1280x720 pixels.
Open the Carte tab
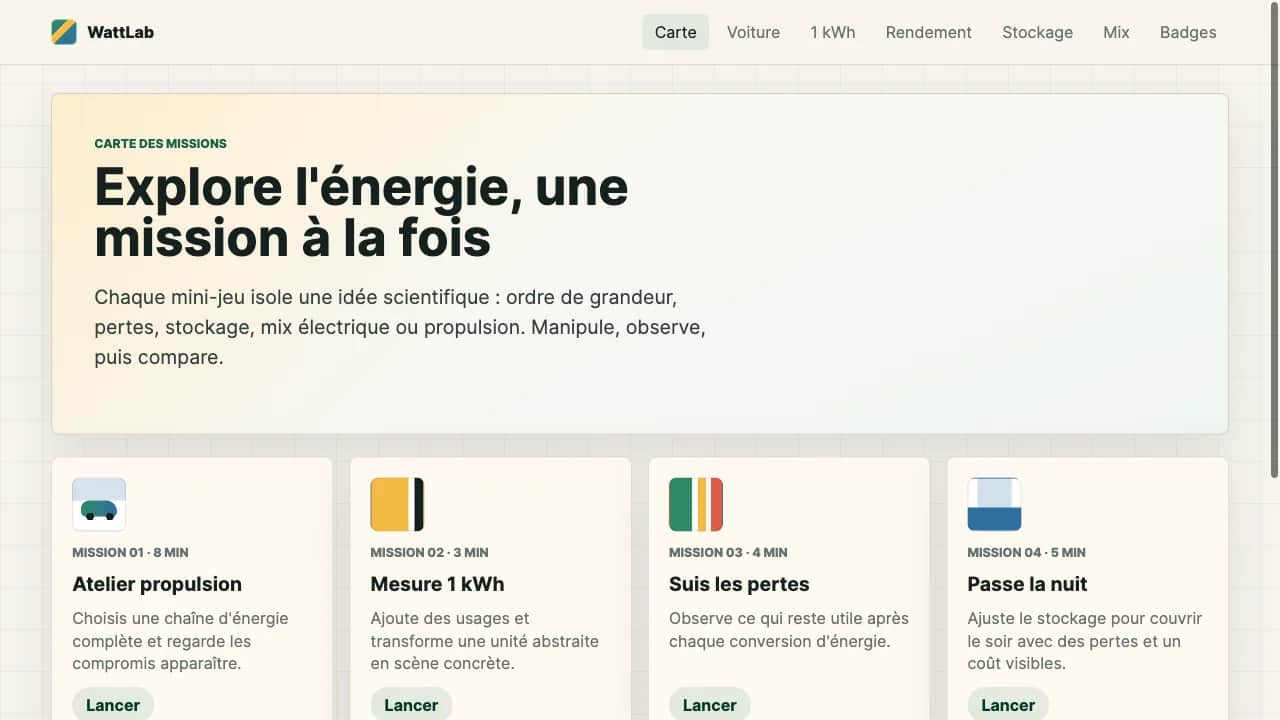pos(675,32)
